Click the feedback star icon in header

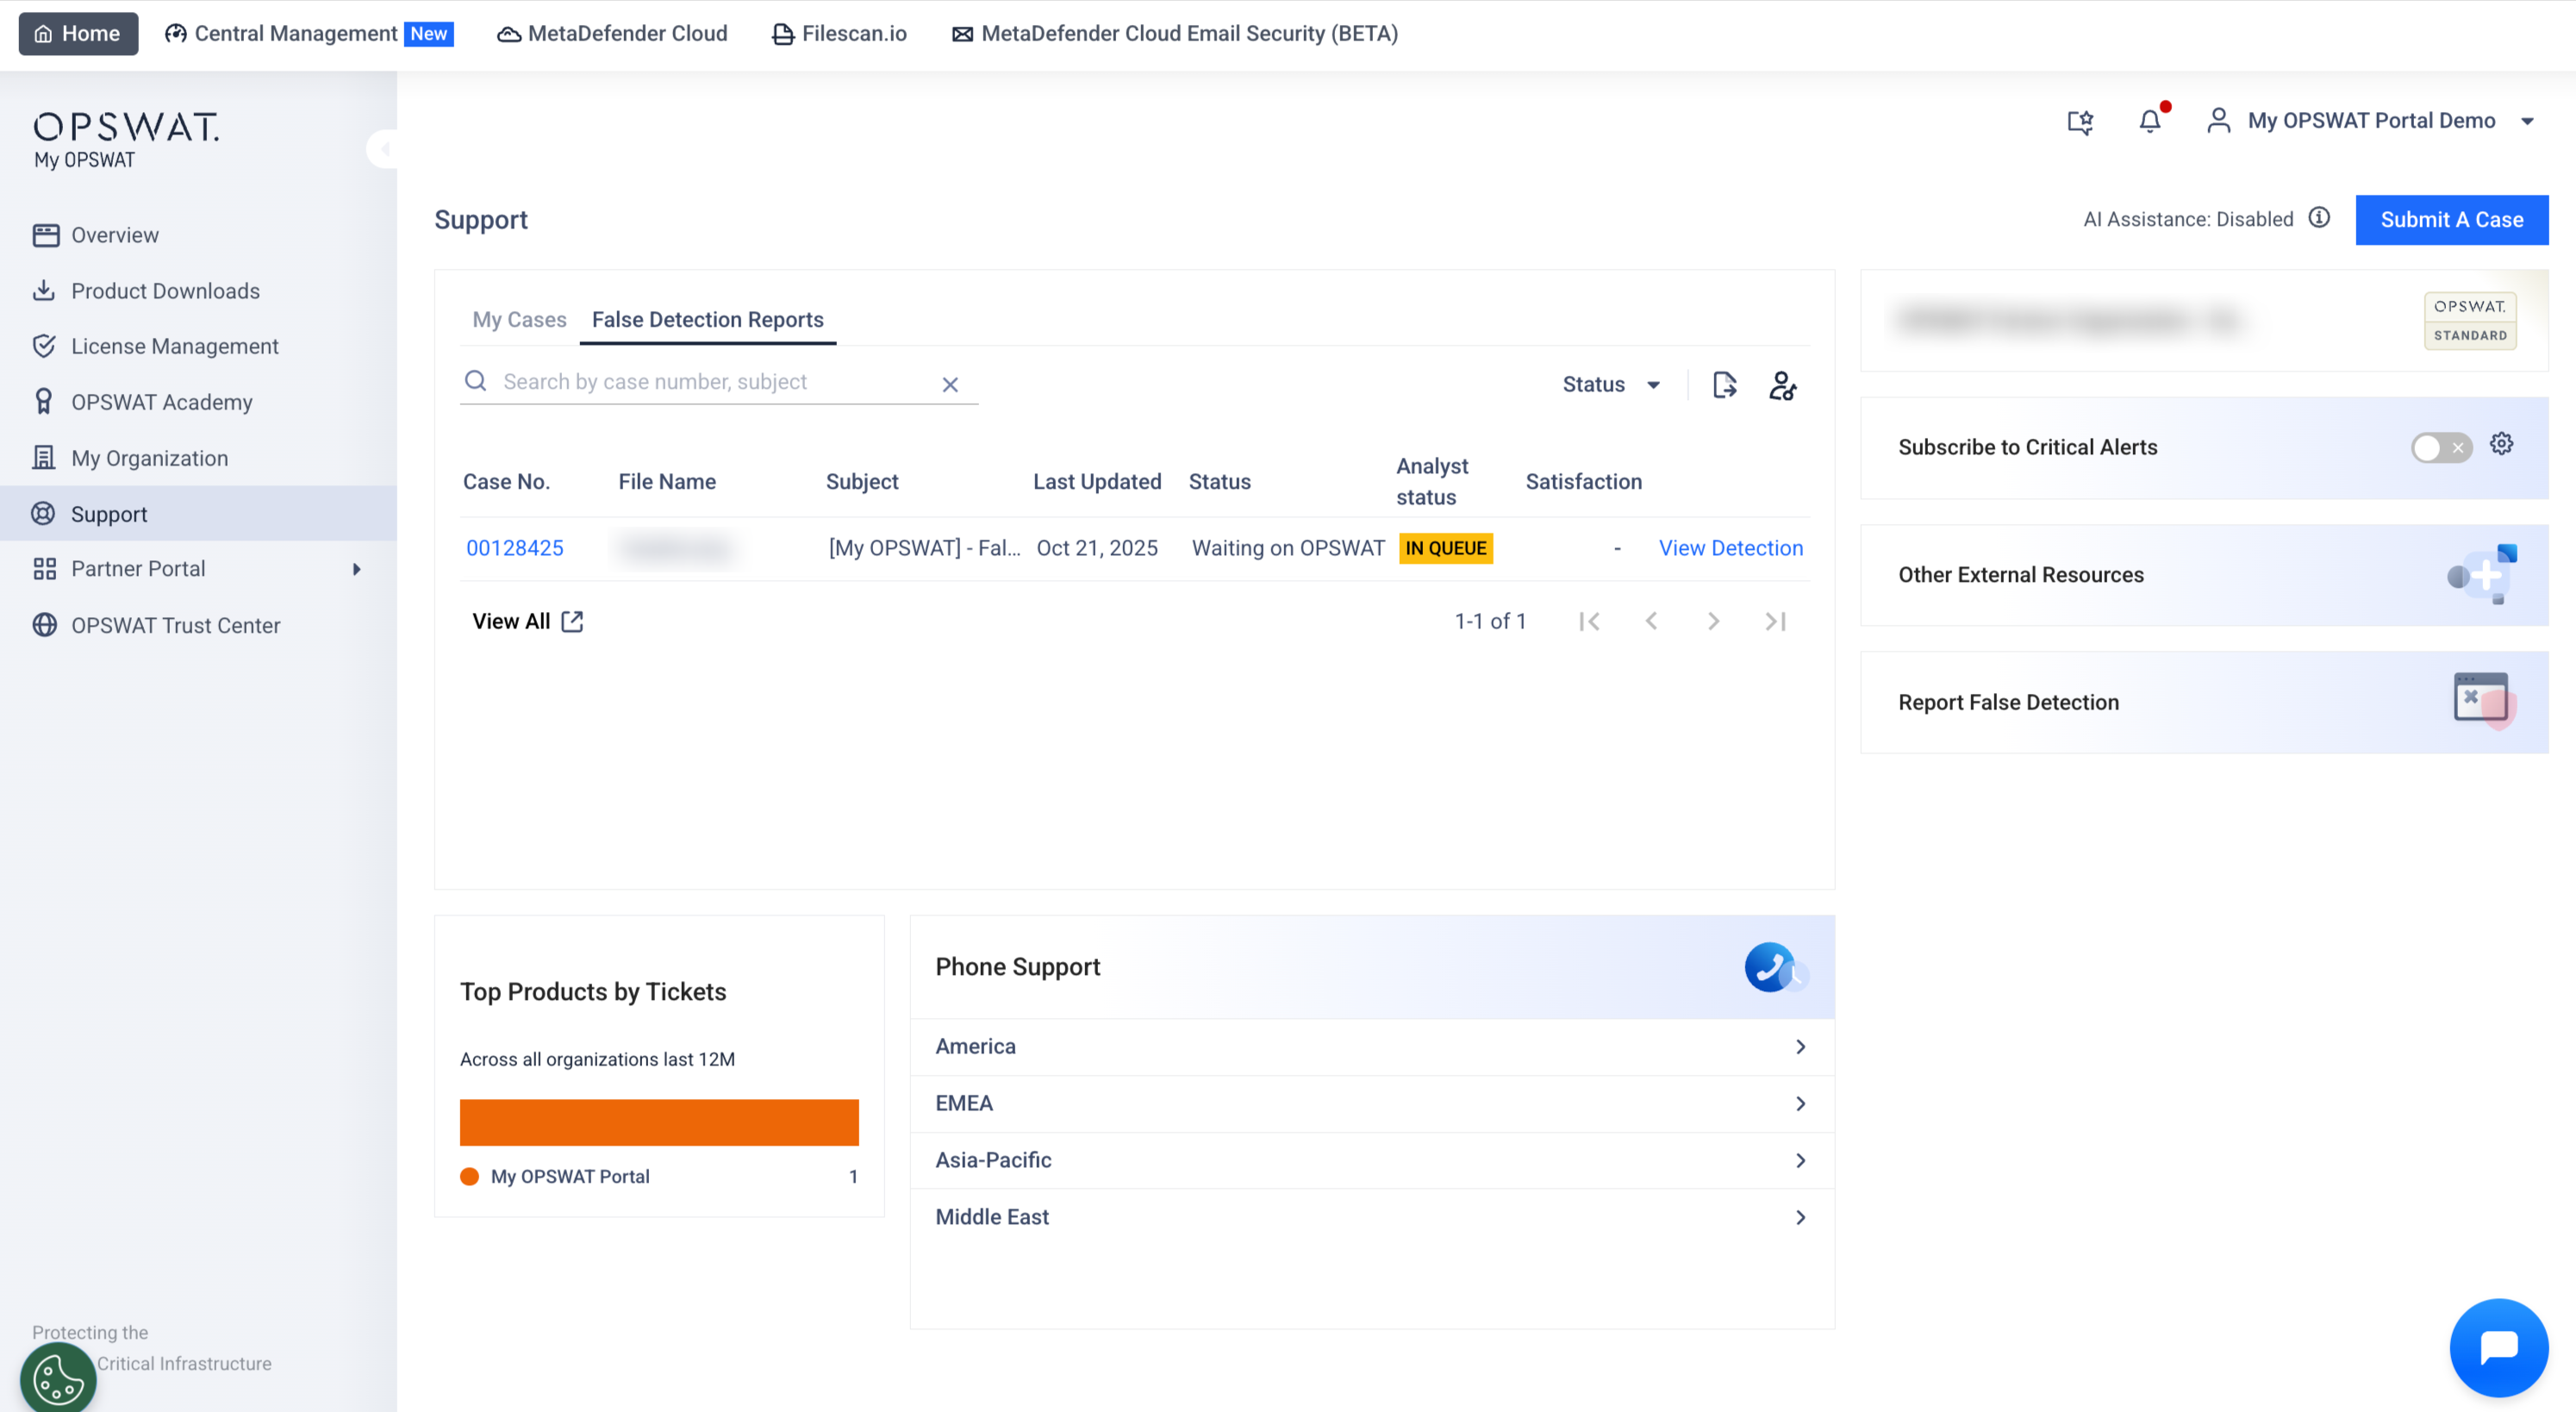coord(2080,122)
